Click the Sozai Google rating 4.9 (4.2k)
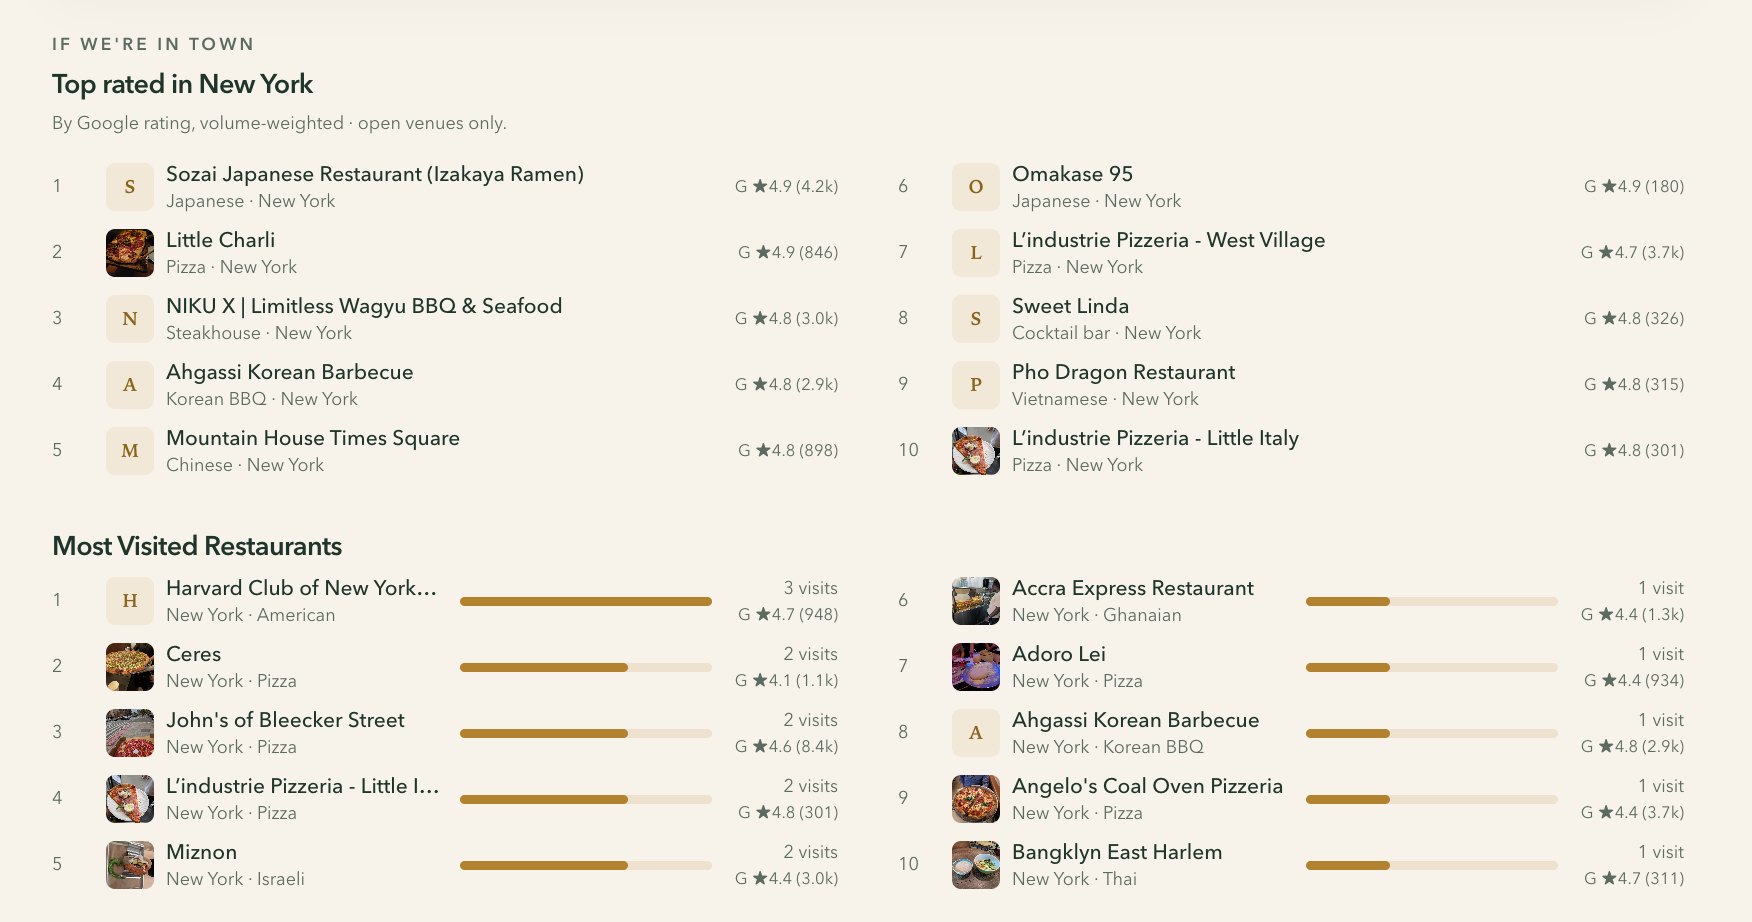The height and width of the screenshot is (922, 1752). click(x=787, y=186)
